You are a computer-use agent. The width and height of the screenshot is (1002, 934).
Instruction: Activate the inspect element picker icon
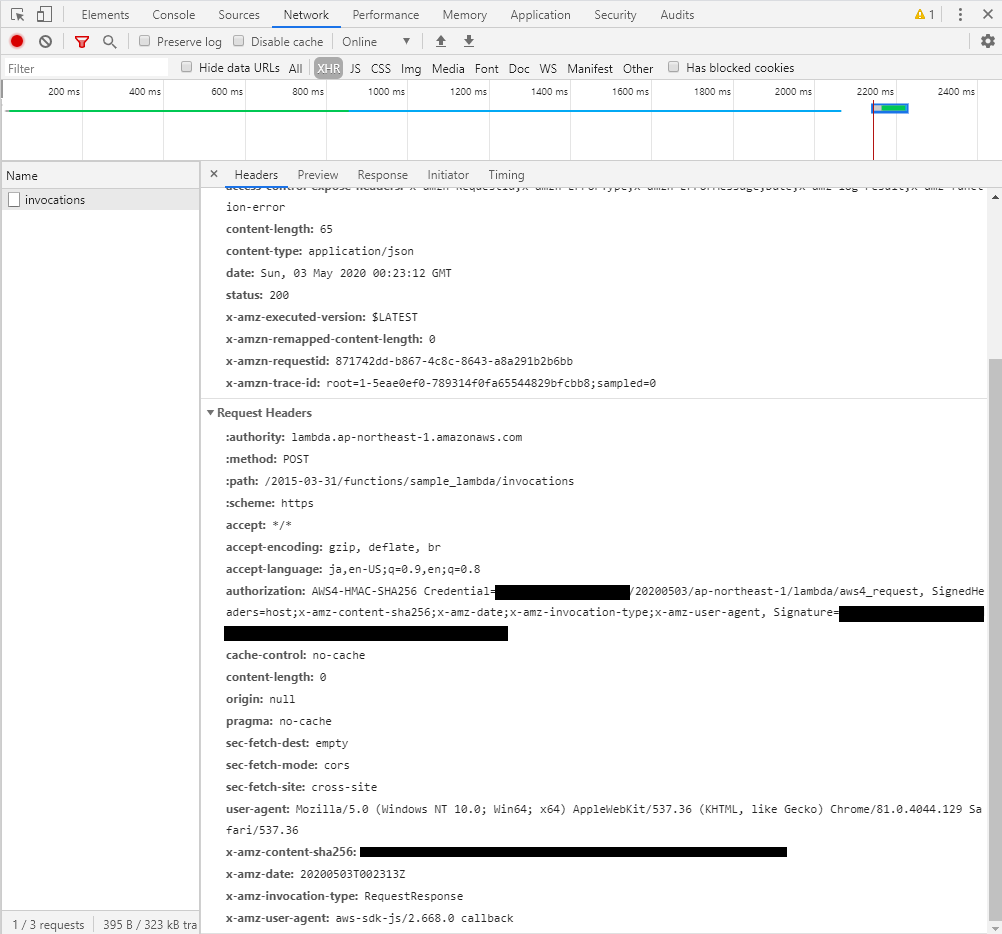[x=17, y=15]
